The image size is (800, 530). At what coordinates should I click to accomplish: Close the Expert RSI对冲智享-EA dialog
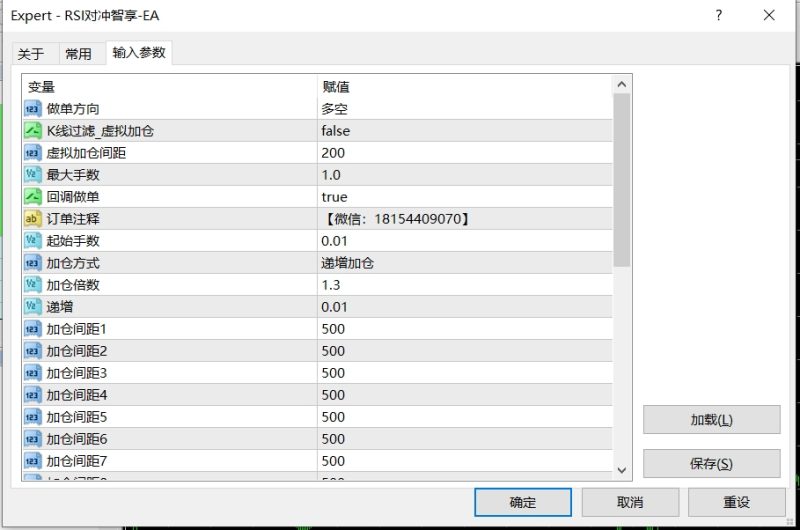[769, 15]
